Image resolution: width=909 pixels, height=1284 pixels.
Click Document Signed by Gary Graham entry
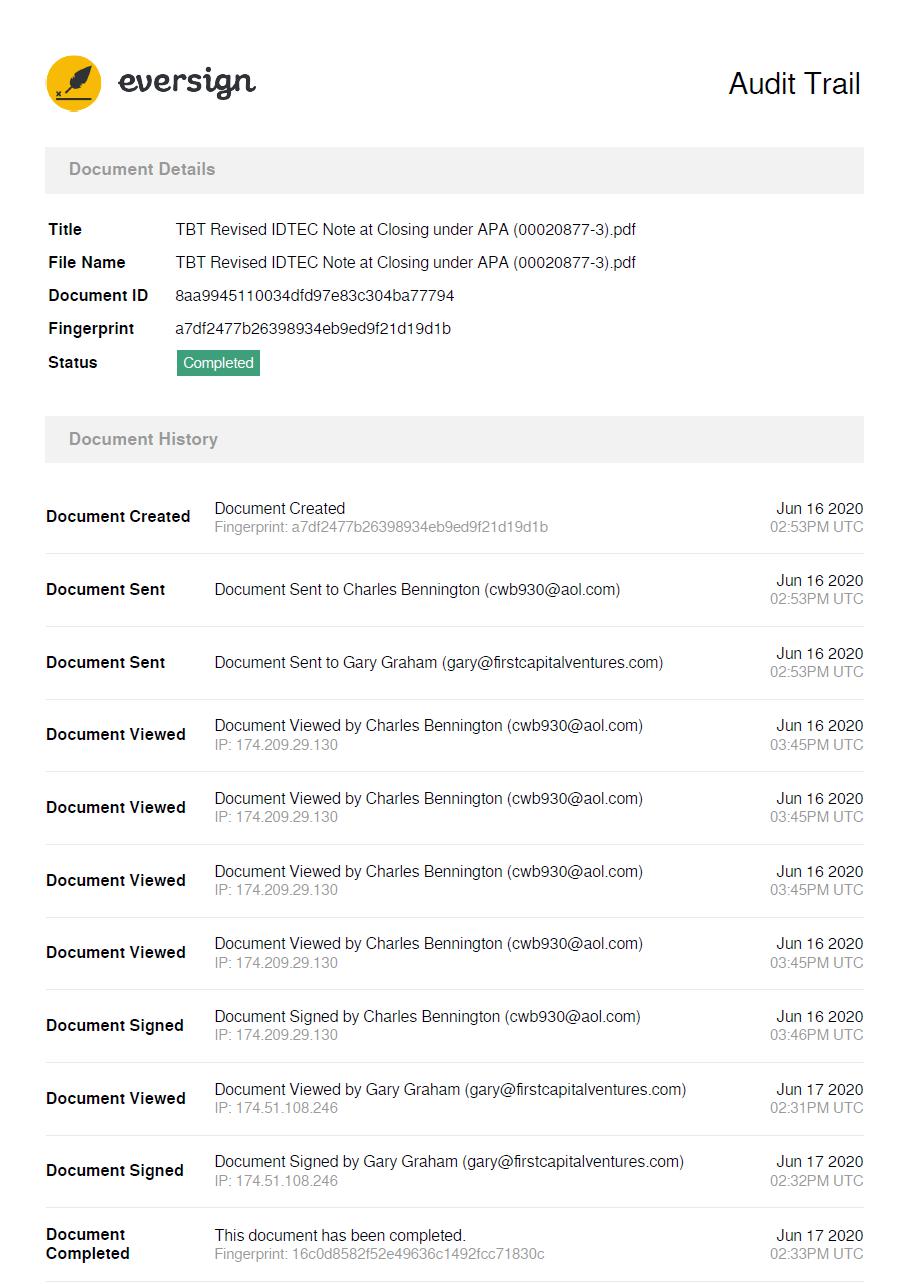(x=449, y=1162)
